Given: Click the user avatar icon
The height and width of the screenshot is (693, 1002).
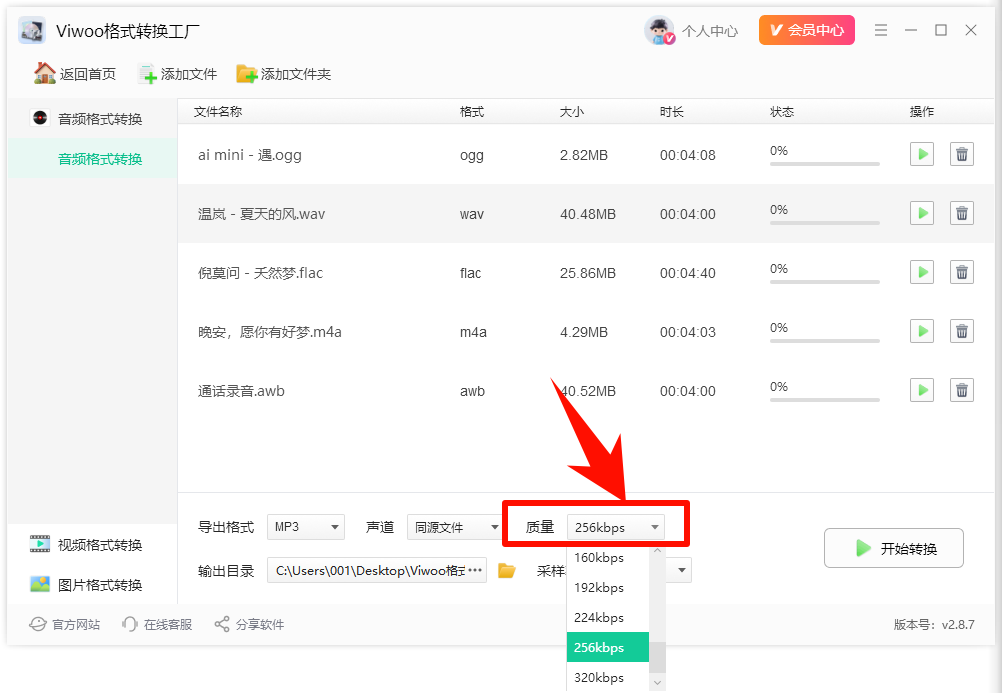Looking at the screenshot, I should (659, 30).
